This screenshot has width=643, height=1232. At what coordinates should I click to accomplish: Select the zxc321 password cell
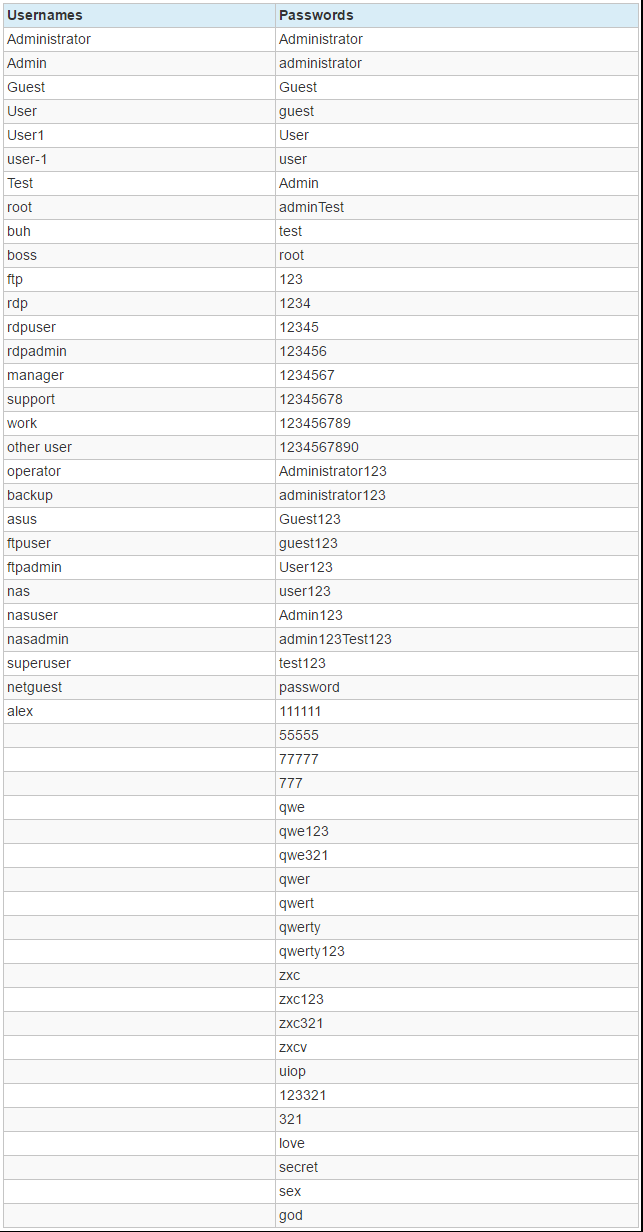[301, 1023]
